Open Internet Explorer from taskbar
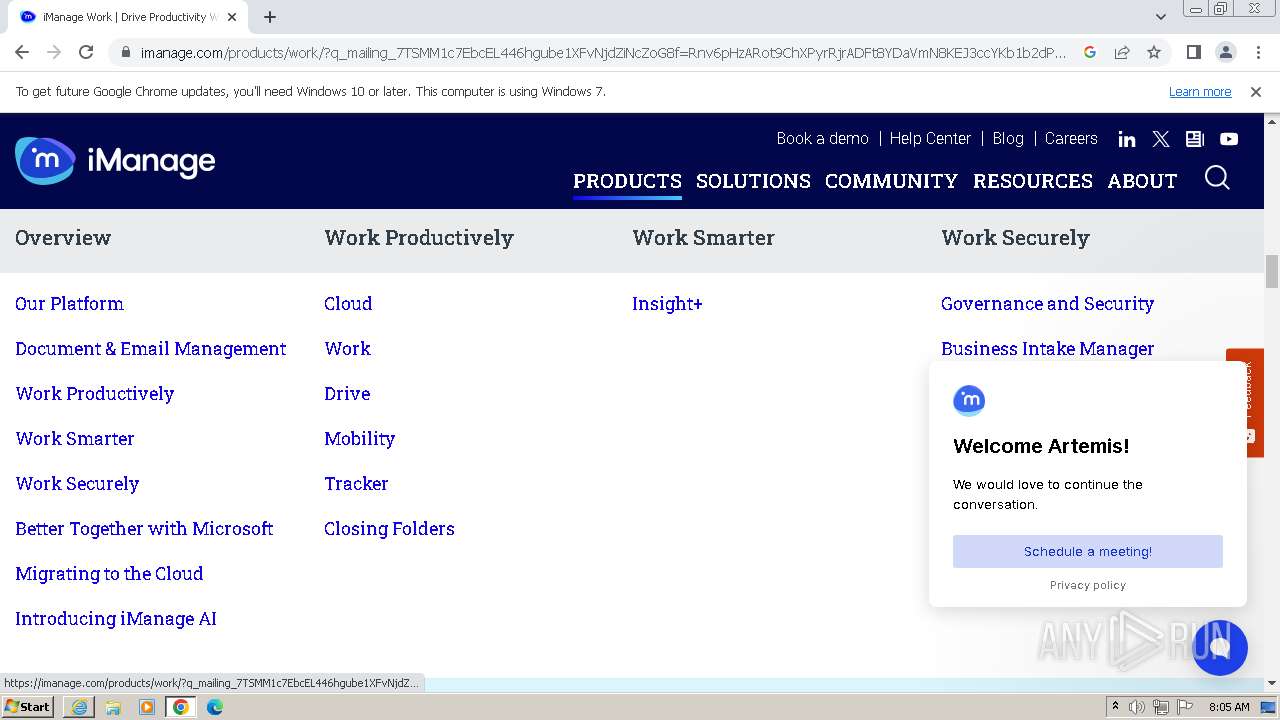 click(x=79, y=707)
